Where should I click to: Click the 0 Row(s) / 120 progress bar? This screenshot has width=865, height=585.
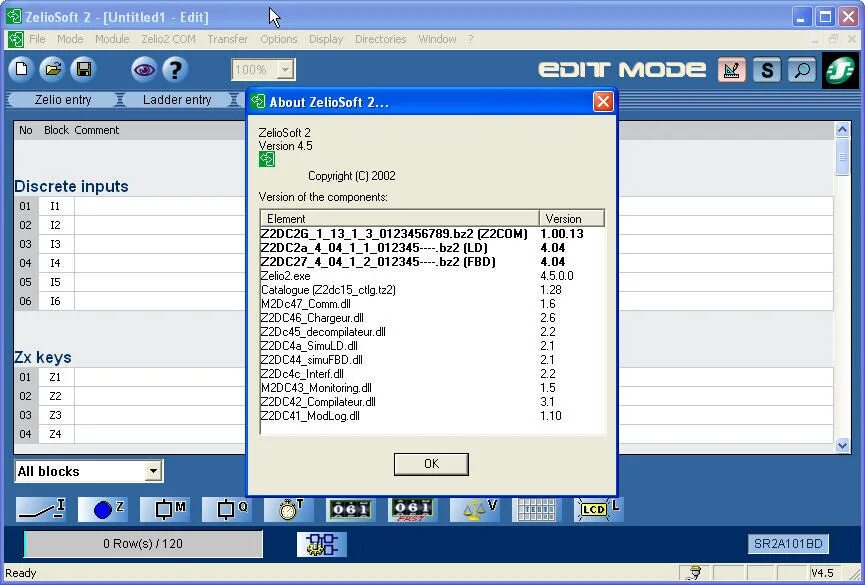click(x=143, y=544)
